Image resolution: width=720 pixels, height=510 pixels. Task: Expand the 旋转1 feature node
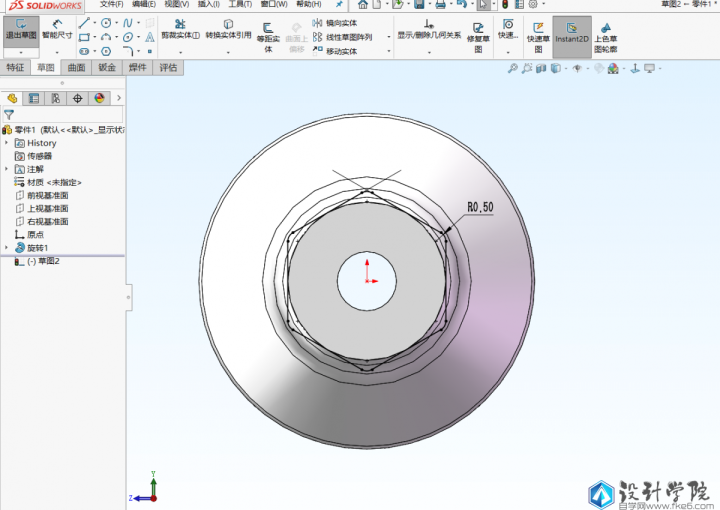pyautogui.click(x=6, y=247)
